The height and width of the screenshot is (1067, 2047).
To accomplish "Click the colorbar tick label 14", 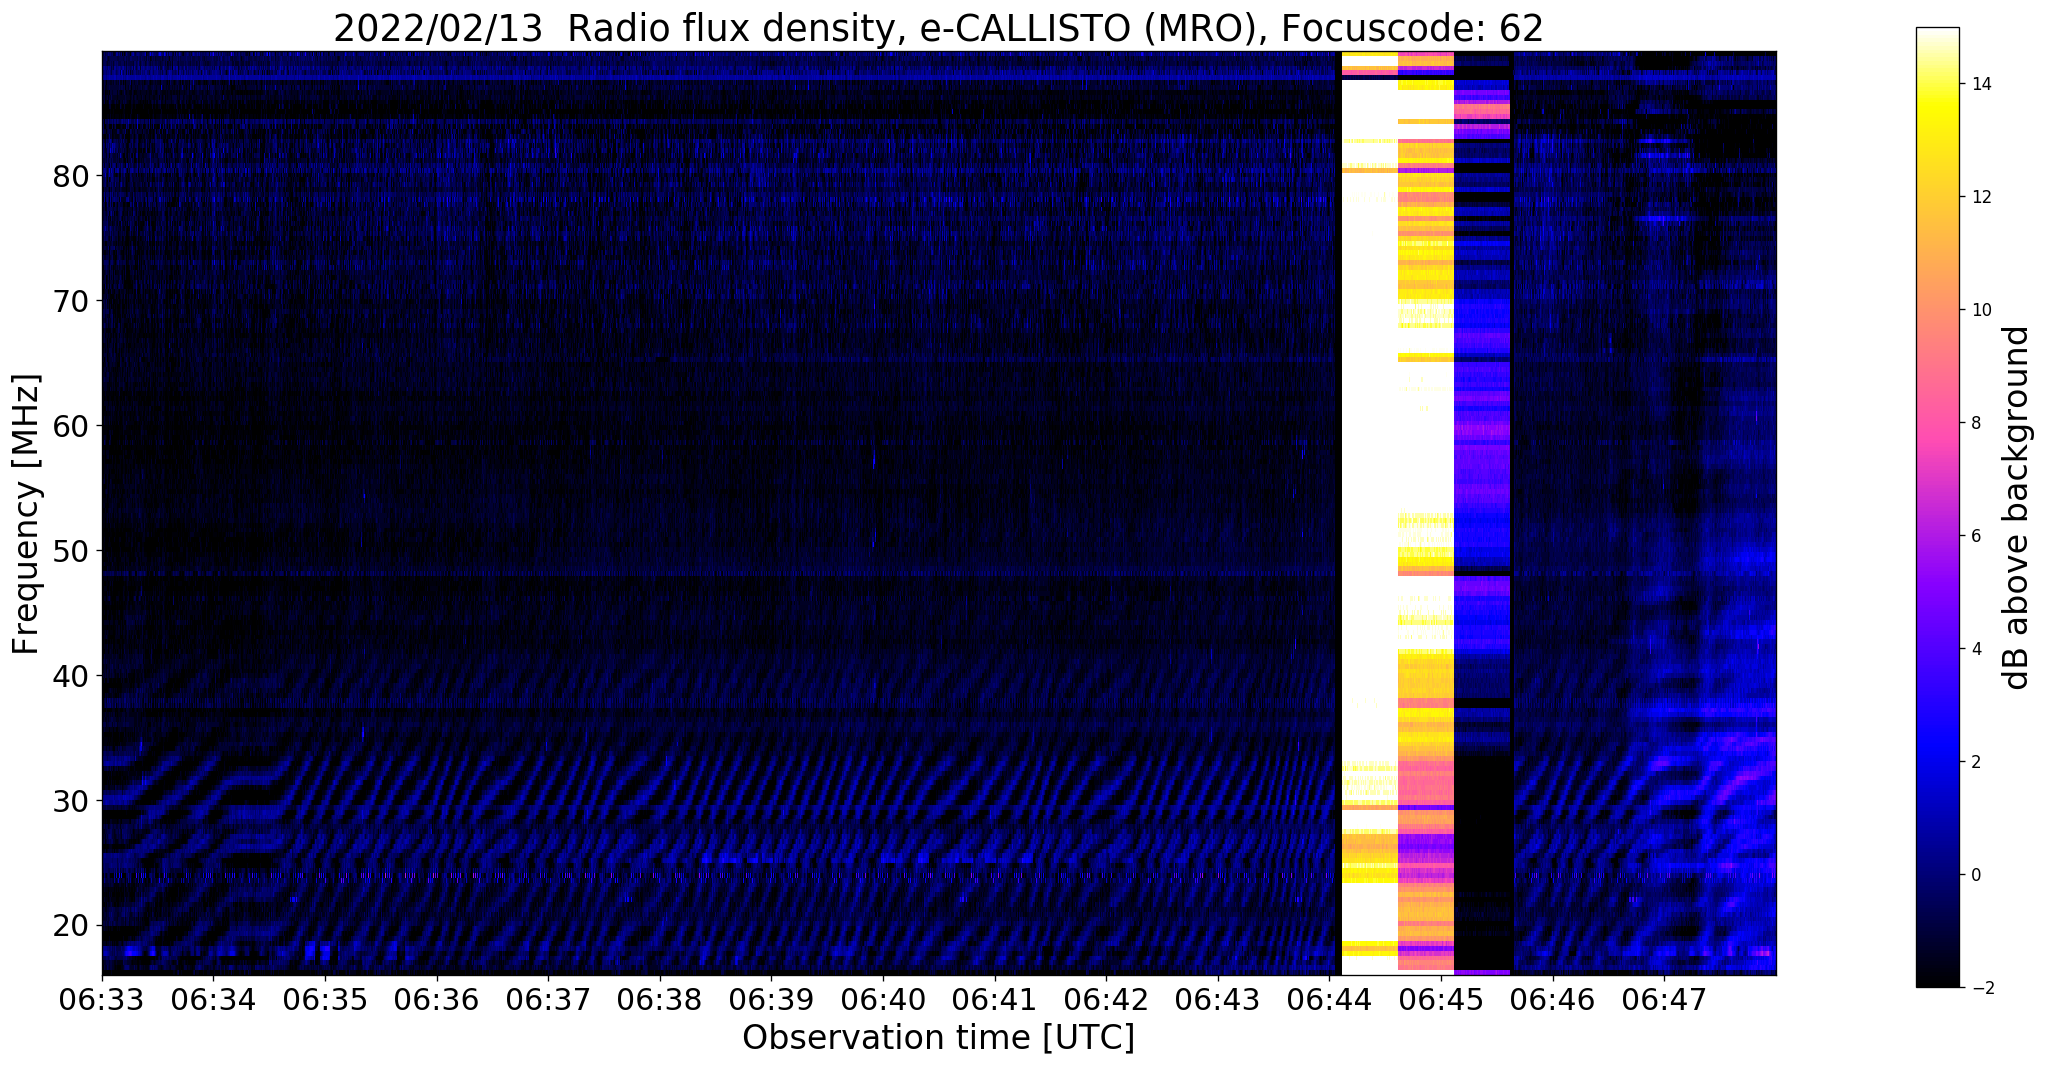I will click(x=1980, y=84).
